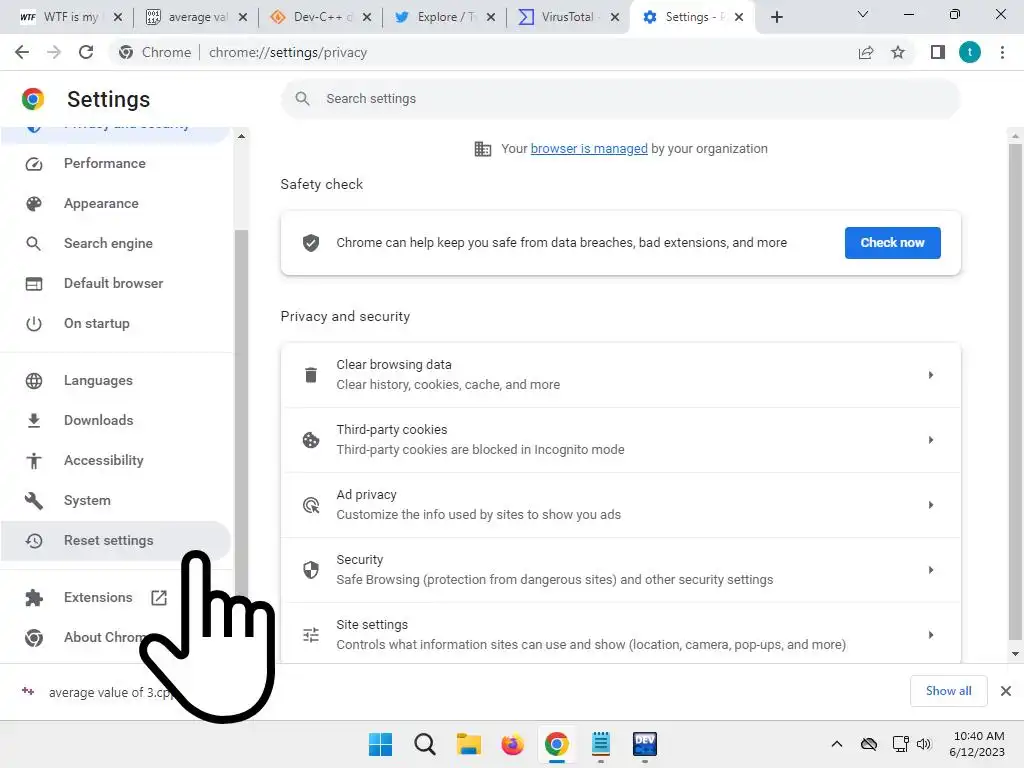Image resolution: width=1024 pixels, height=768 pixels.
Task: Open Appearance settings in sidebar
Action: pyautogui.click(x=116, y=203)
